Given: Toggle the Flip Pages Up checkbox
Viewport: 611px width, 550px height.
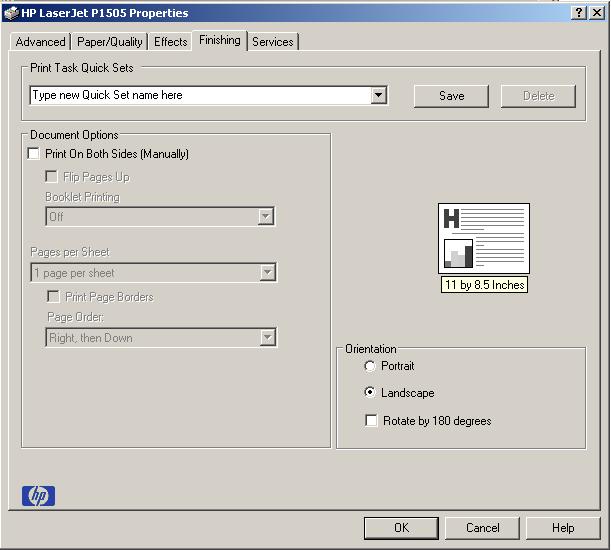Looking at the screenshot, I should [x=51, y=177].
